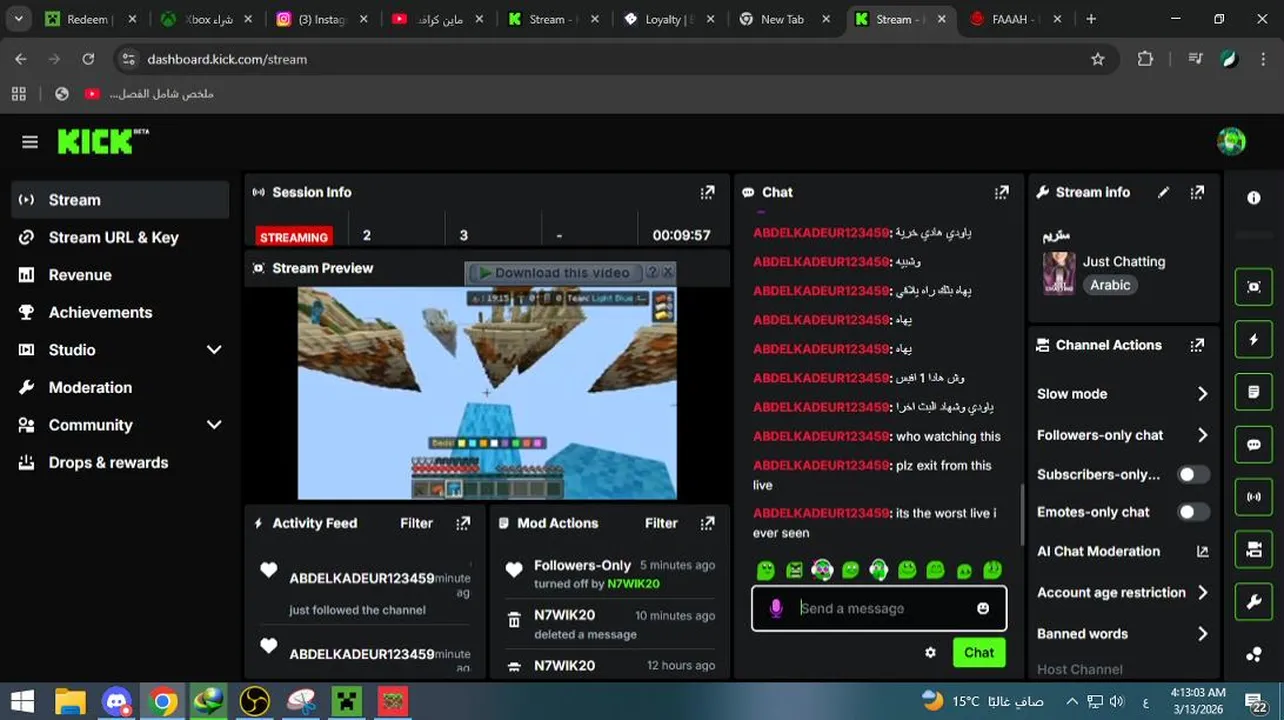This screenshot has width=1284, height=720.
Task: Open AI Chat Moderation external link icon
Action: 1203,551
